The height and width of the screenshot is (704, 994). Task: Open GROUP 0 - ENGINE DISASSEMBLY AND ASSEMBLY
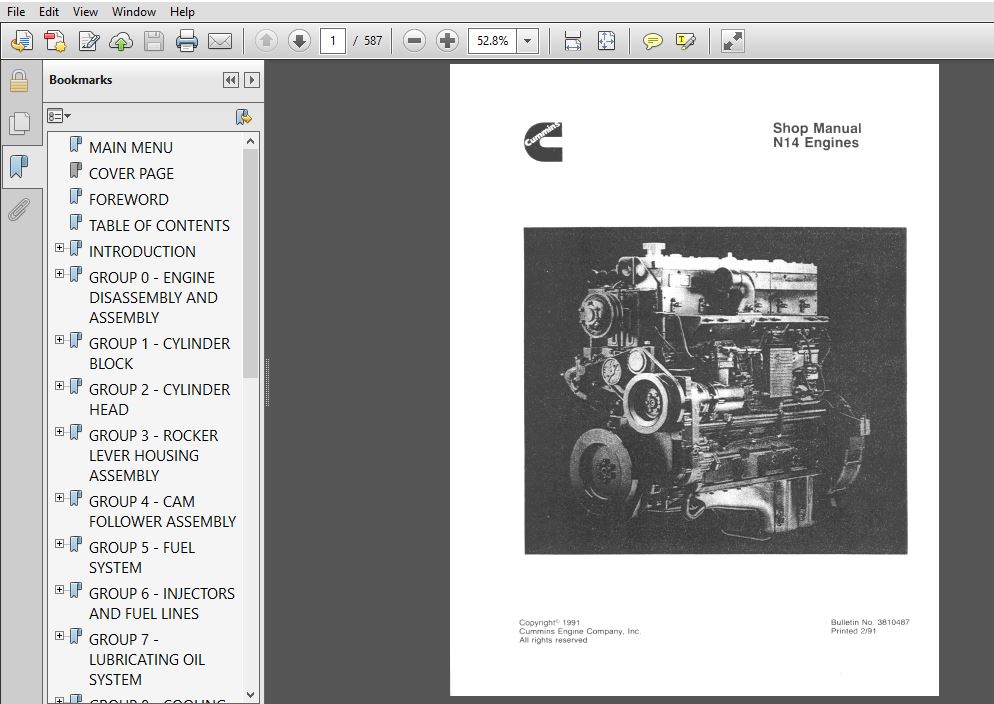point(153,298)
